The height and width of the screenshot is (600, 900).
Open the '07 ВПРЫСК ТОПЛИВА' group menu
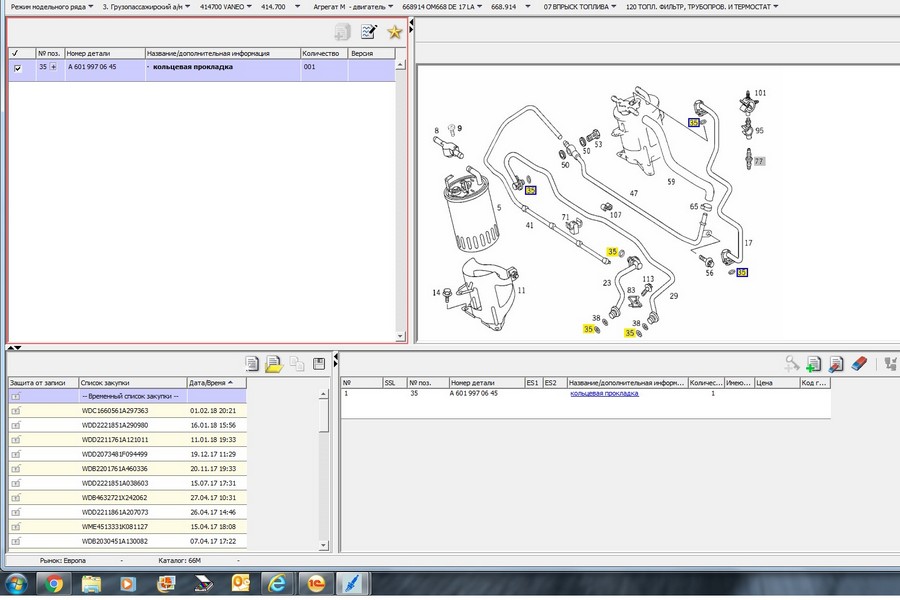pyautogui.click(x=578, y=6)
